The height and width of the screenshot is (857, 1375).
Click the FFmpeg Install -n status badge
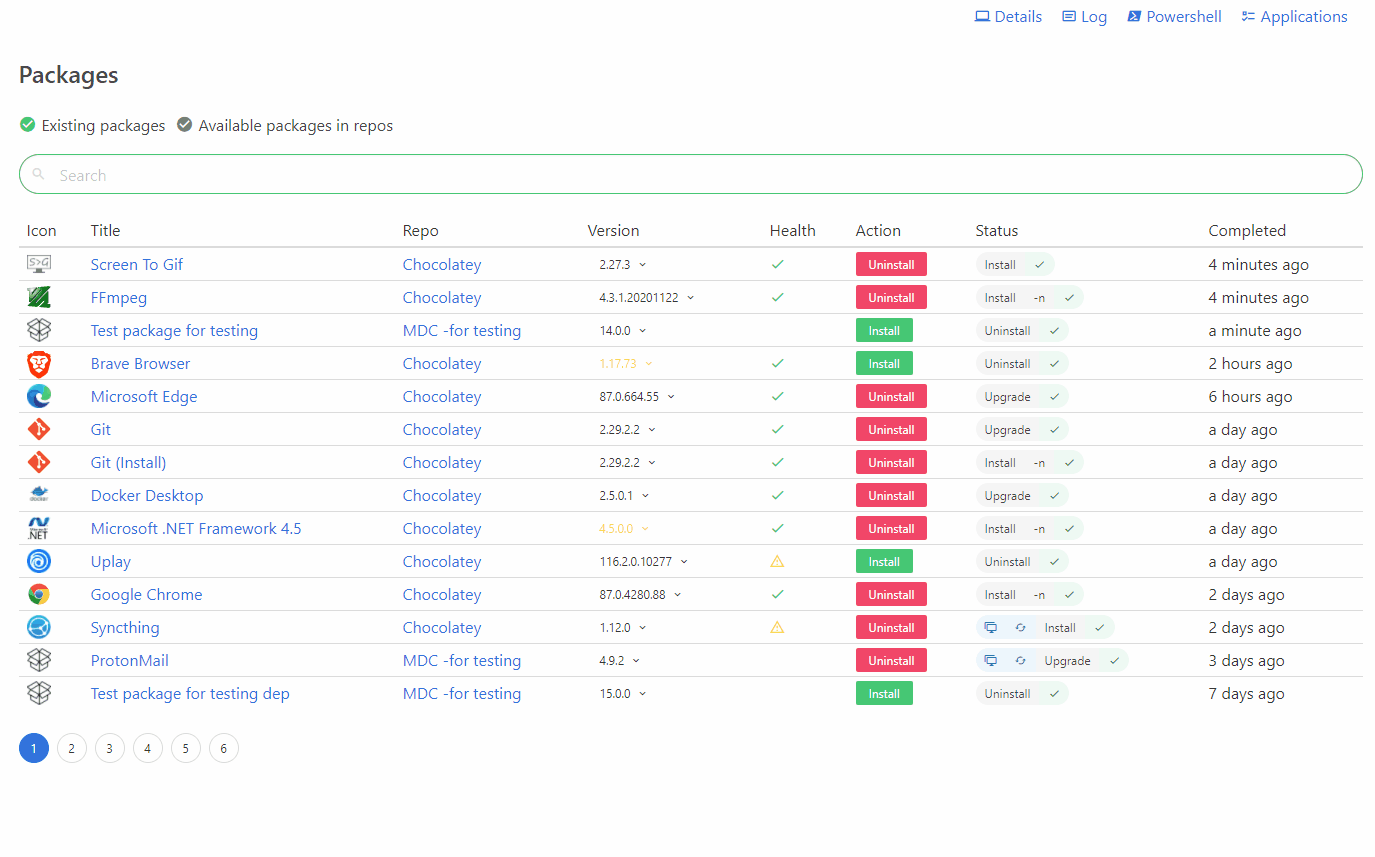coord(1030,297)
